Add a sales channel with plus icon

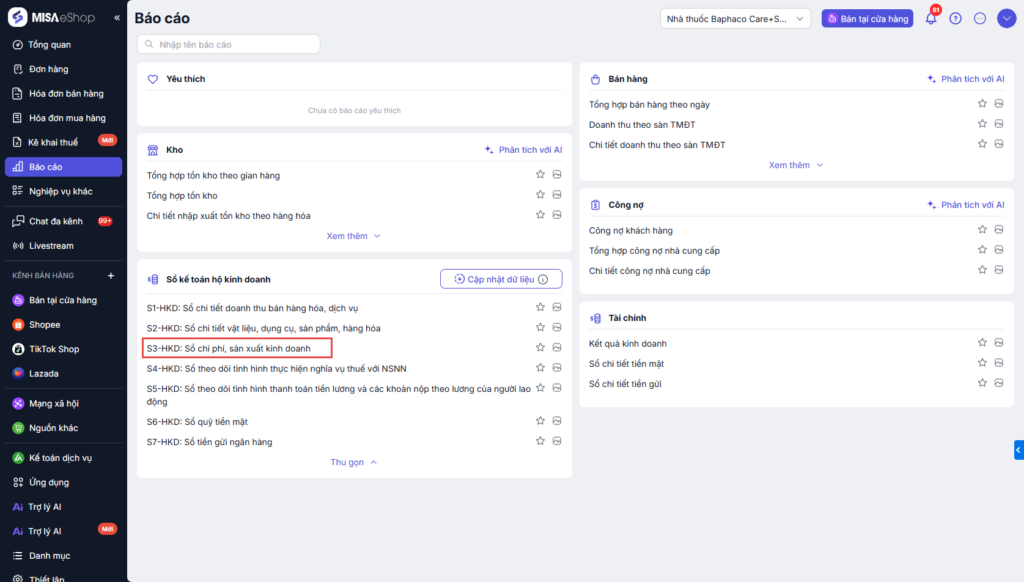pyautogui.click(x=111, y=275)
